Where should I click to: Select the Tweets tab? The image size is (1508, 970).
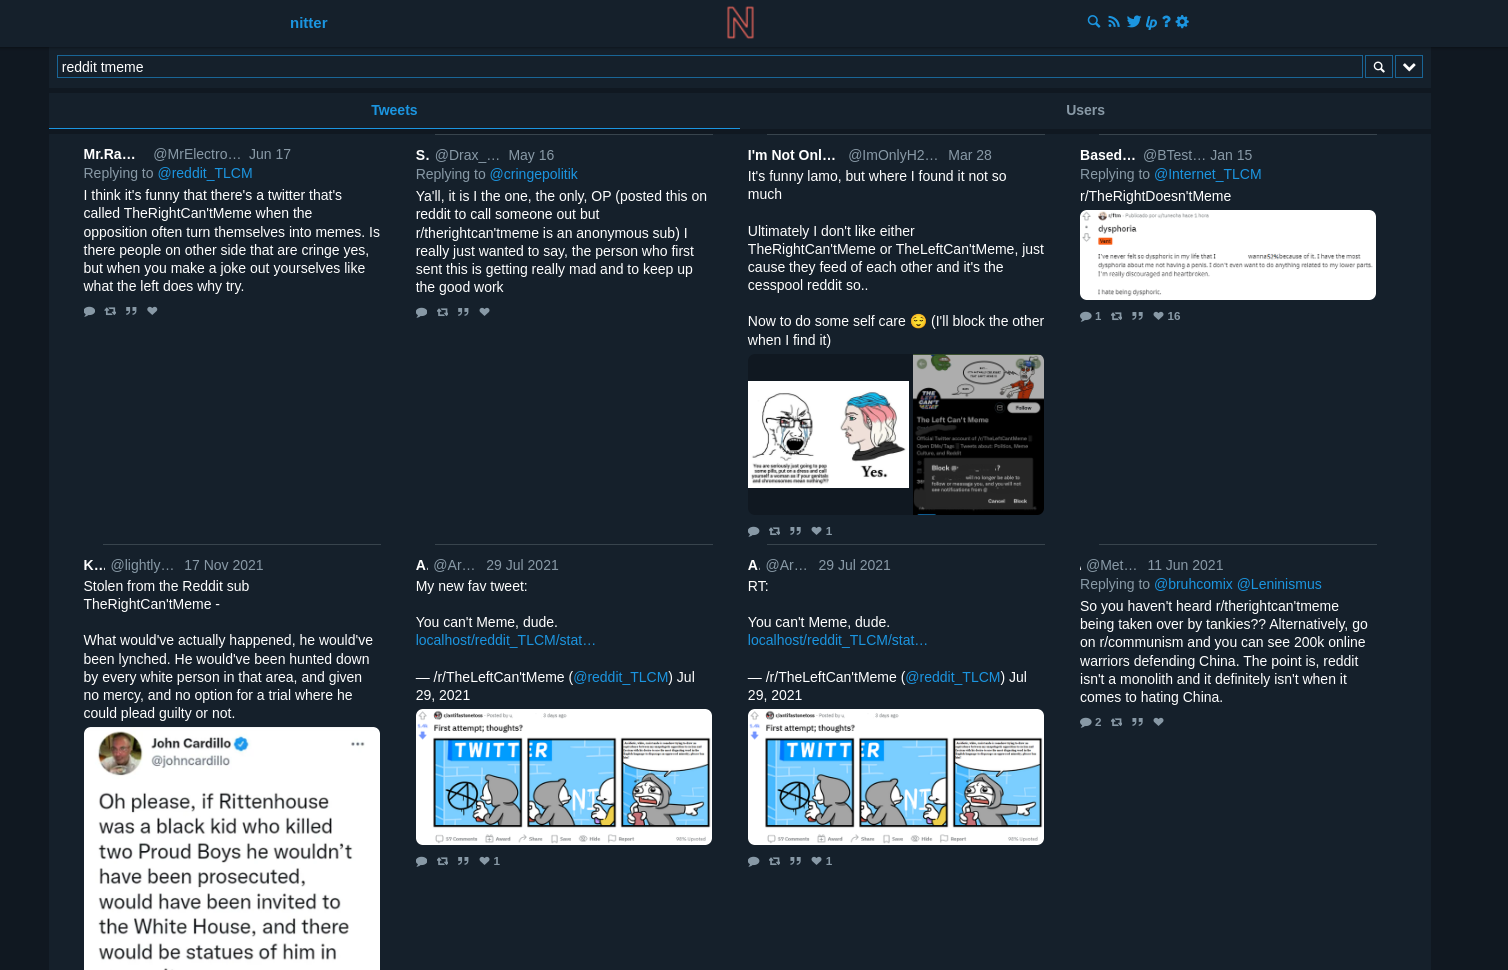[x=394, y=110]
